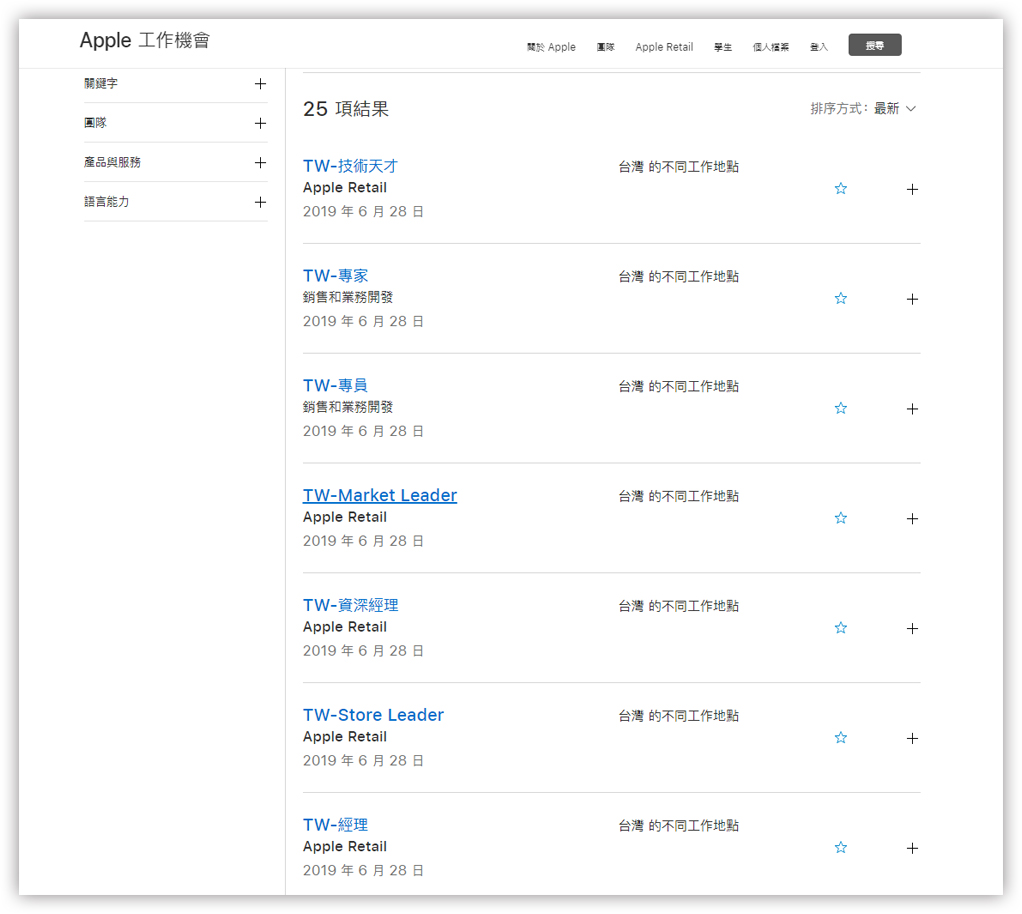Click 銷售和業務開發 under TW-專員

tap(348, 407)
